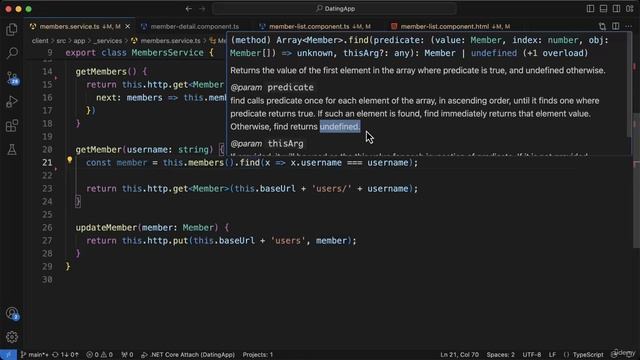Click highlighted 'undefined.' in hover tooltip
The image size is (640, 360).
(340, 127)
